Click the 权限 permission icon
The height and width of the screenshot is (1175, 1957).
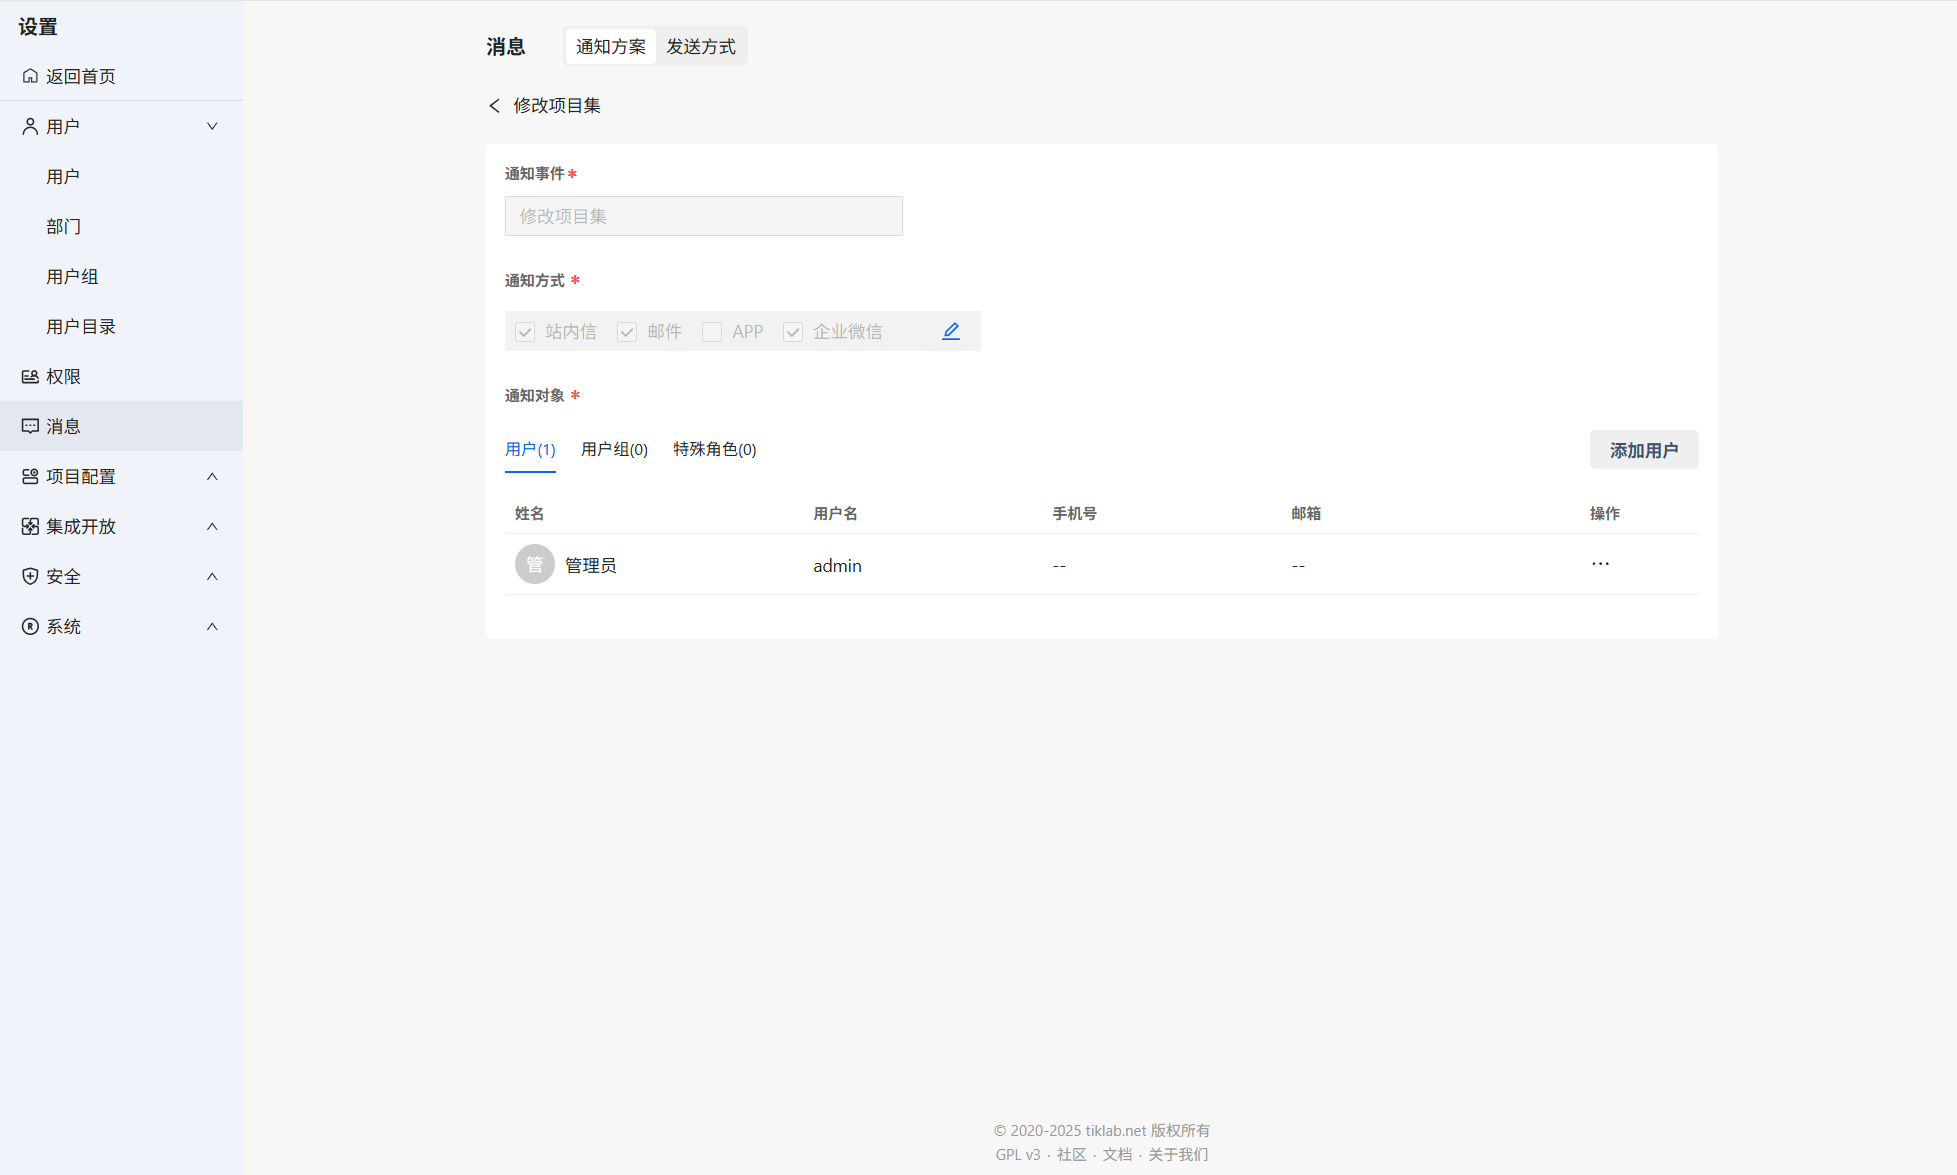pyautogui.click(x=30, y=376)
